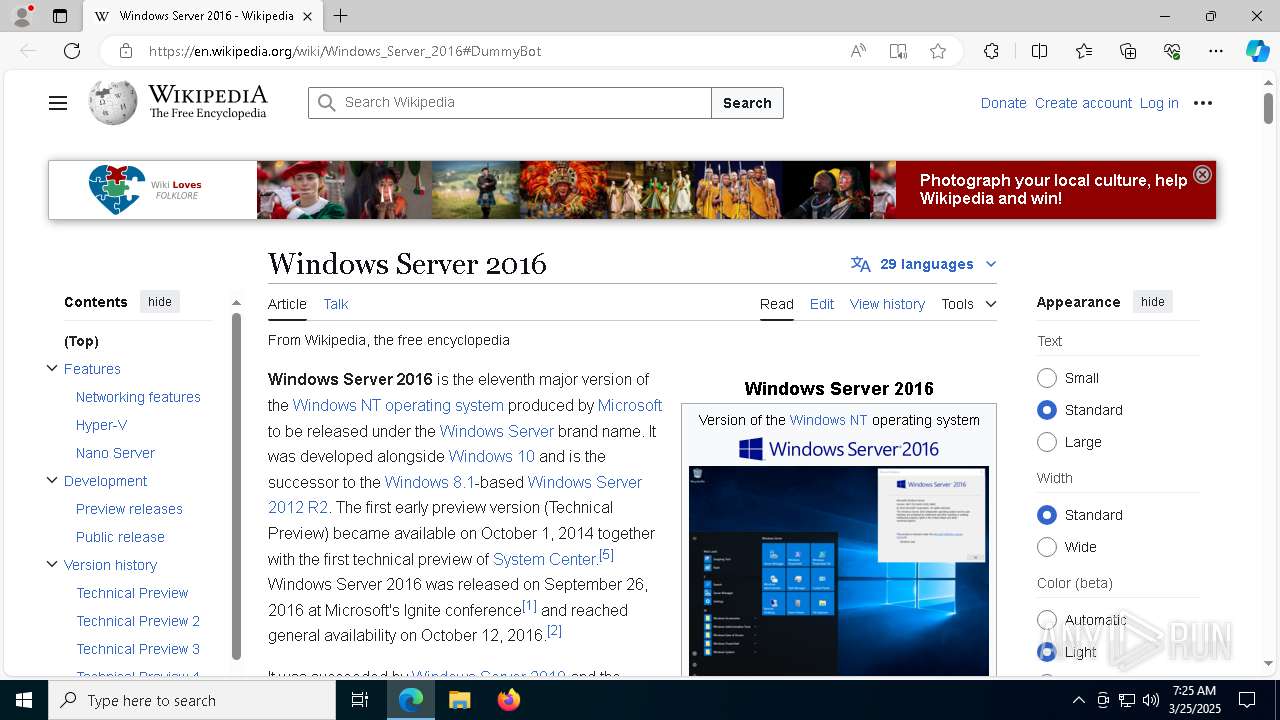The image size is (1280, 720).
Task: Open Task View on the taskbar
Action: tap(360, 700)
